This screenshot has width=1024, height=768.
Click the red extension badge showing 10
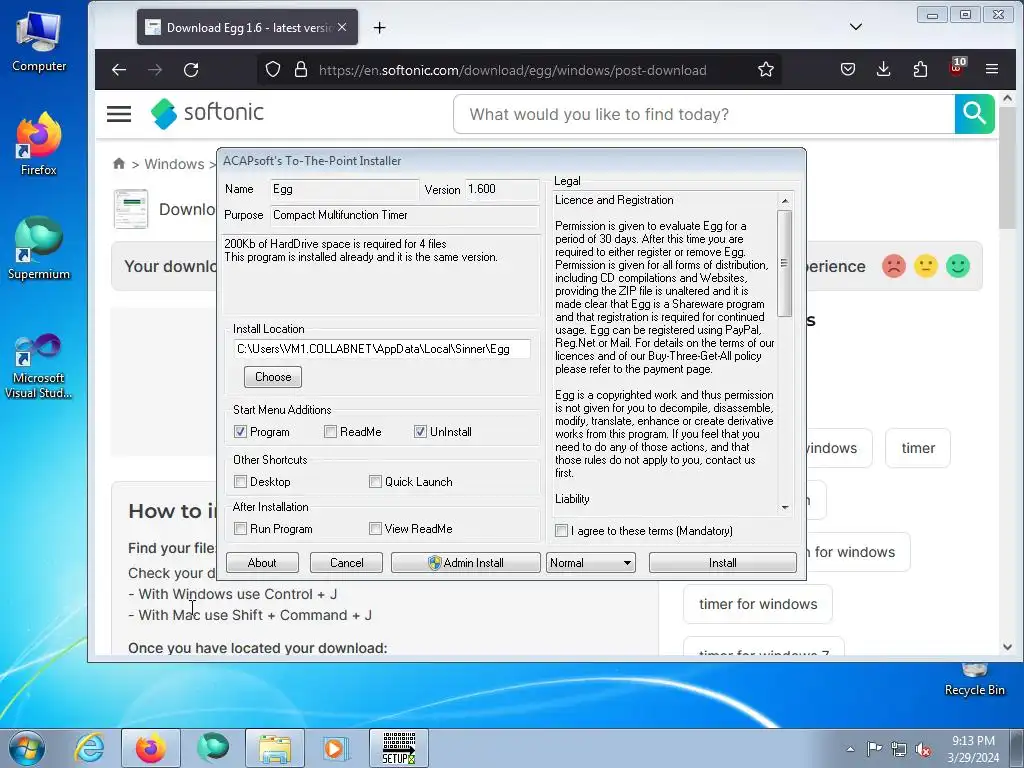tap(957, 67)
